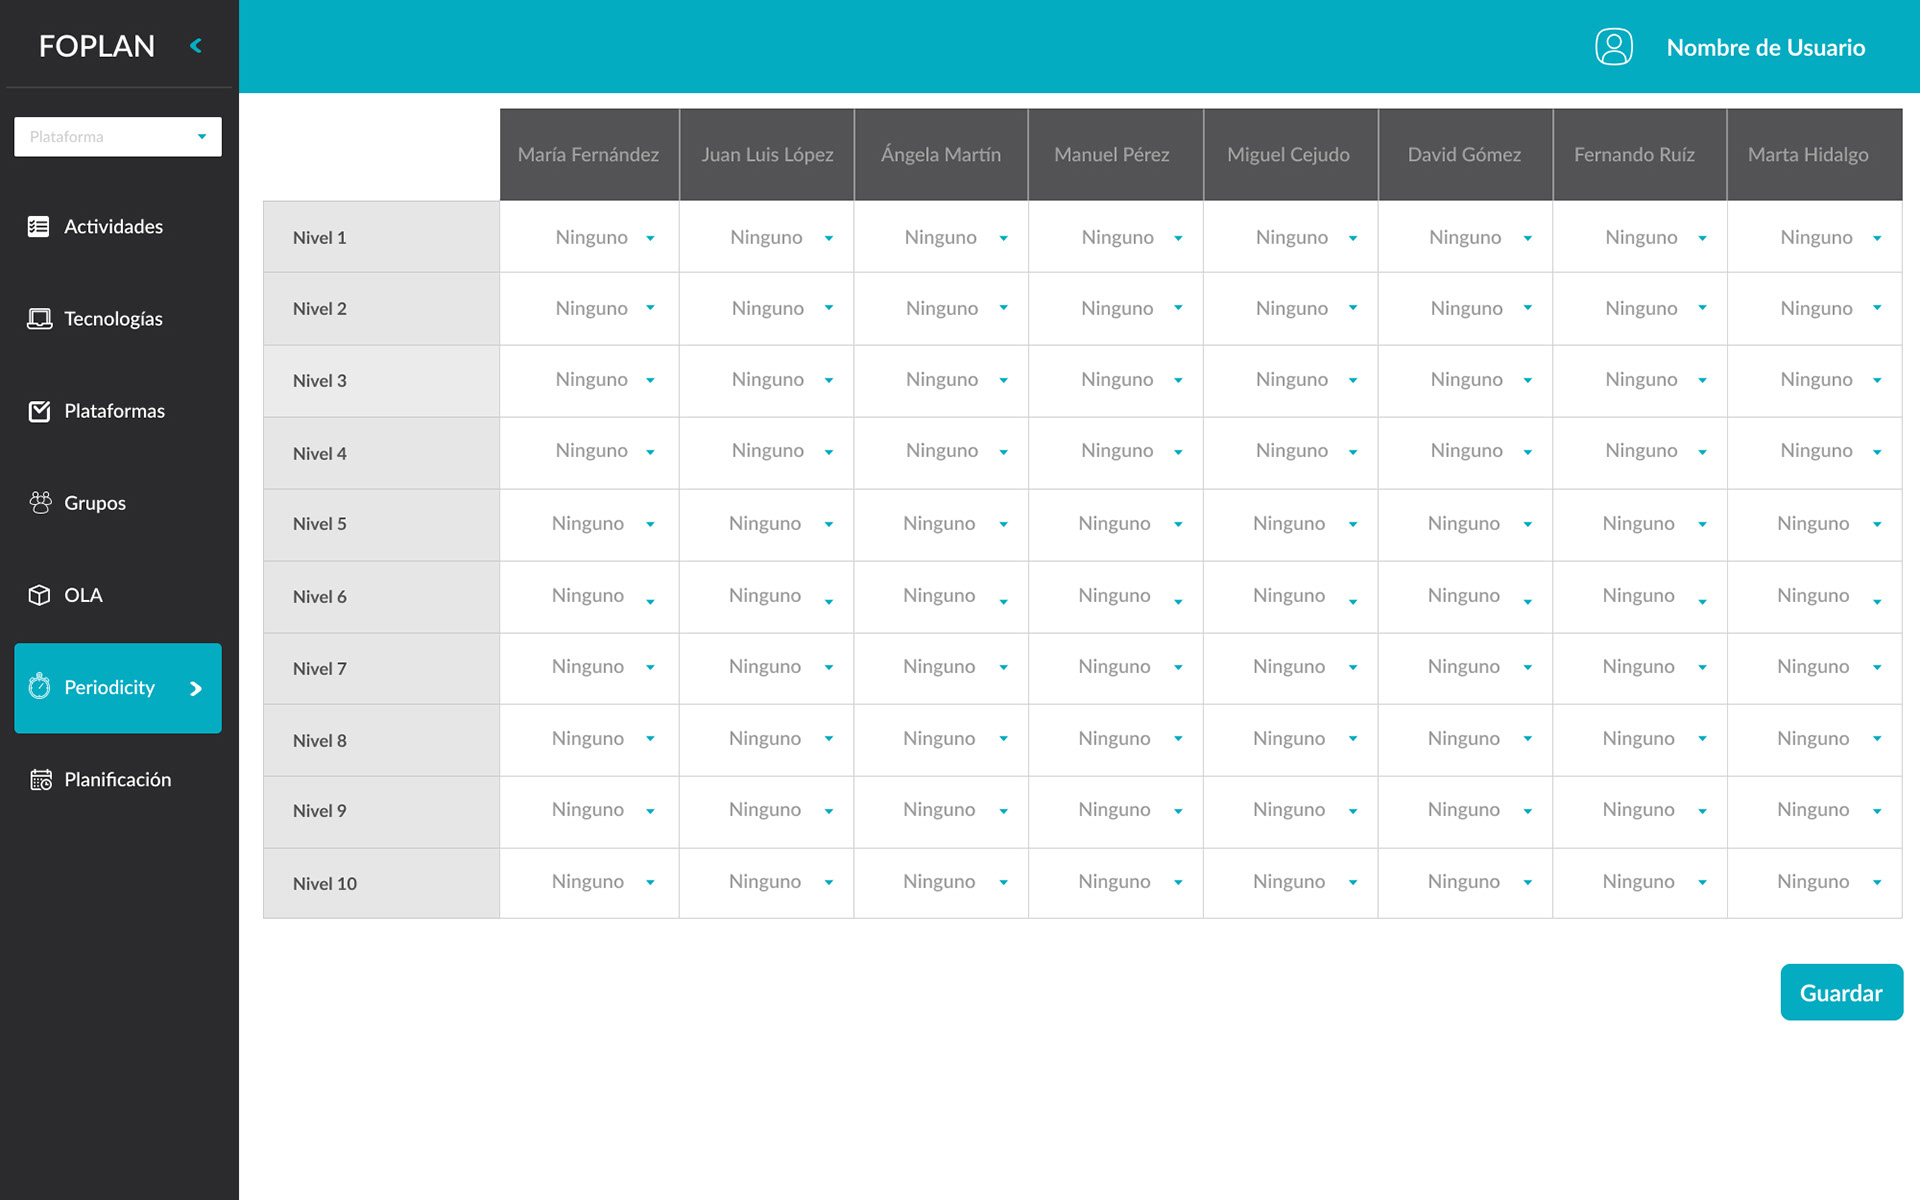1920x1200 pixels.
Task: Click the Guardar button
Action: tap(1840, 993)
